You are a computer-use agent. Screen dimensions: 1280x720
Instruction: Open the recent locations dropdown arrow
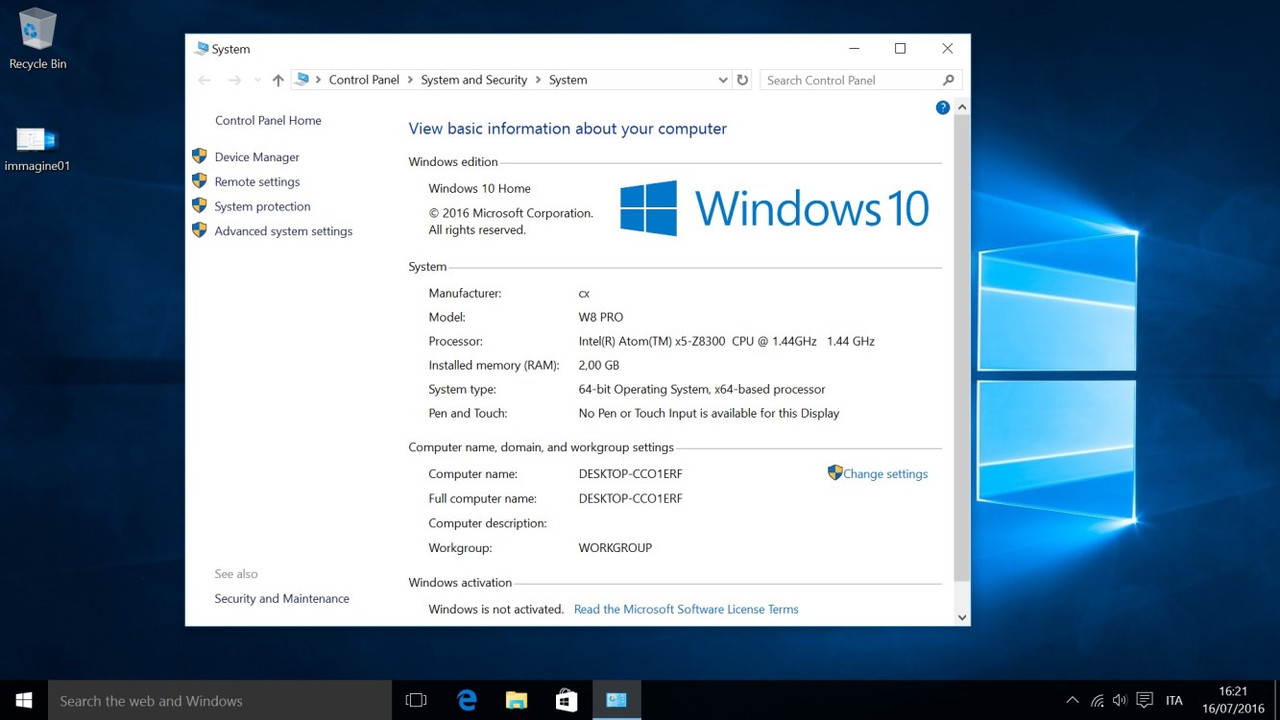(257, 80)
